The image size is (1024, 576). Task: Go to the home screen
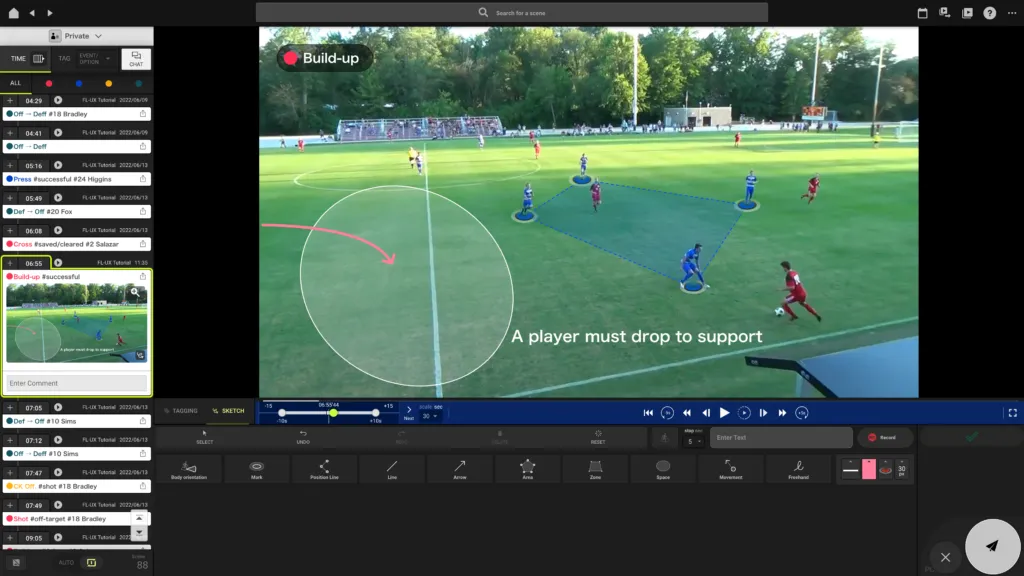point(13,12)
